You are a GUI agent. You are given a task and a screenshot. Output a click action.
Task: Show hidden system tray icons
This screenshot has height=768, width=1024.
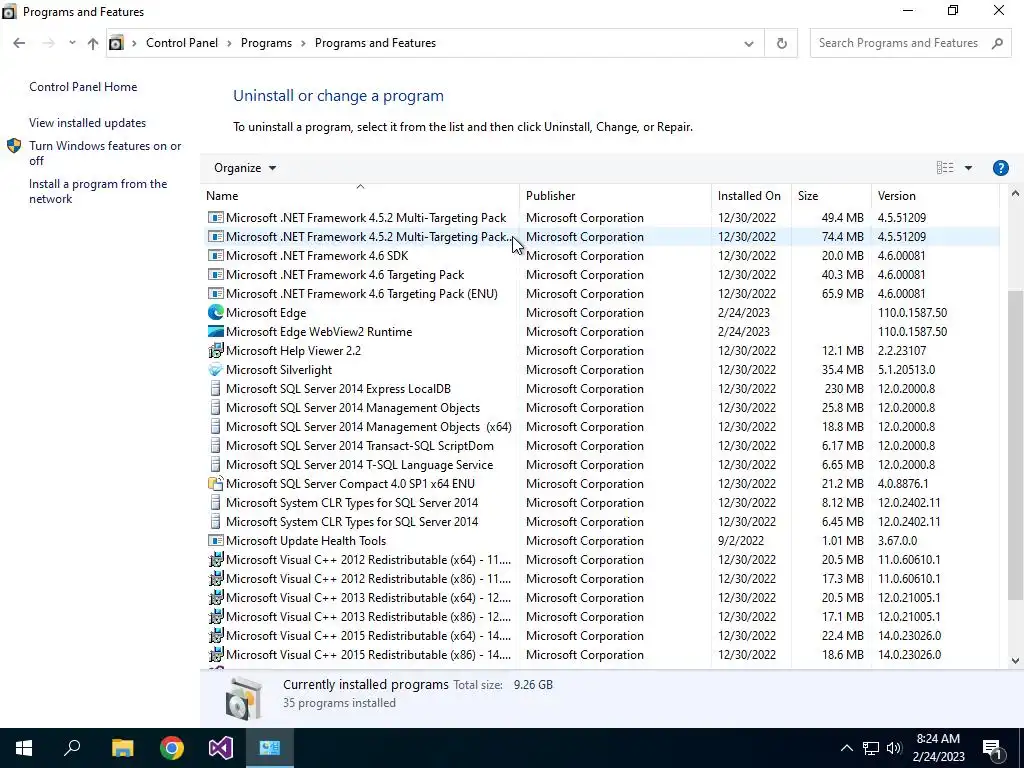[x=846, y=748]
